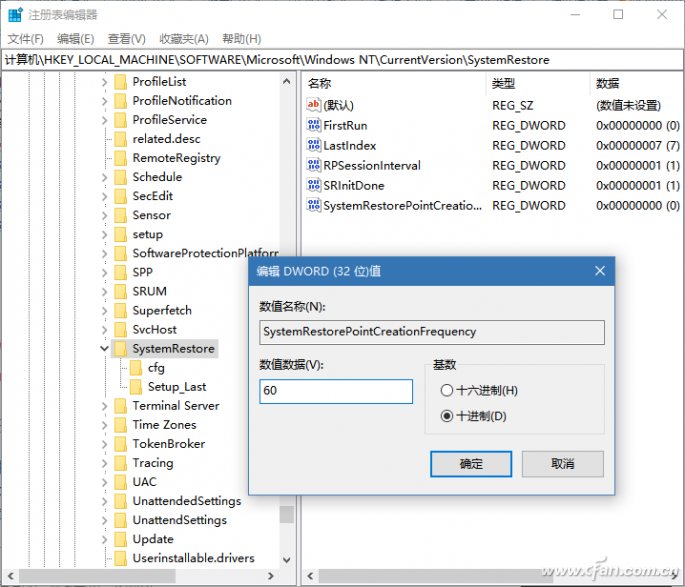Click the RemoteRegistry folder icon
Screen dimensions: 685x587
coord(120,158)
